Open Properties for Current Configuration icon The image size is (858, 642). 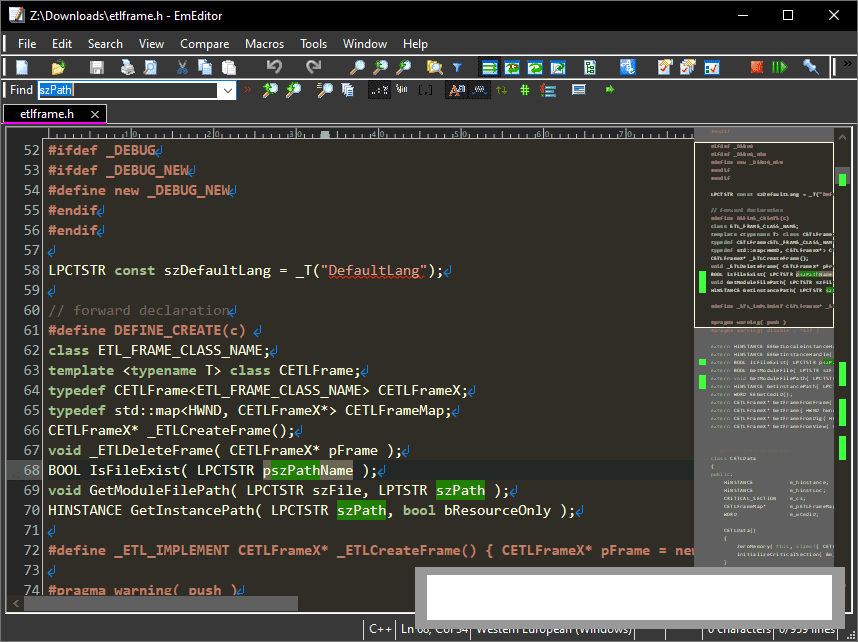coord(665,67)
